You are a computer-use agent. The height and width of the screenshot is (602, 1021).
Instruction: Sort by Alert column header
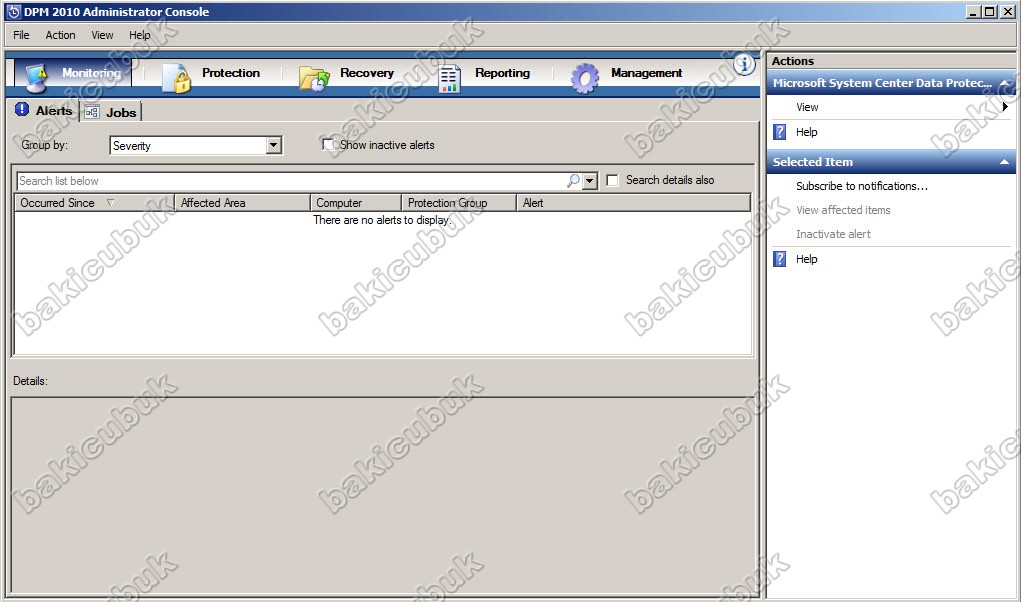click(x=634, y=203)
